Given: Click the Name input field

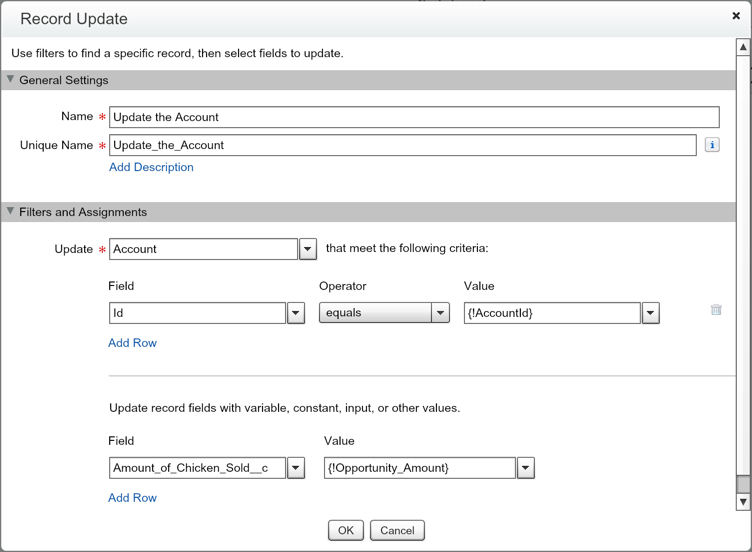Looking at the screenshot, I should pos(413,117).
